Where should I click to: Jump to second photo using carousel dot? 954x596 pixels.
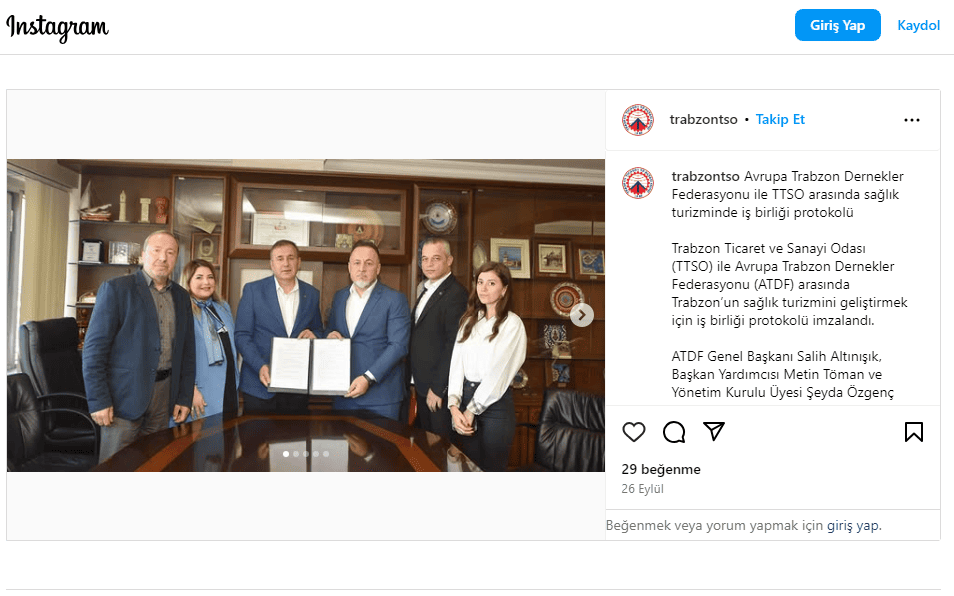pyautogui.click(x=296, y=454)
